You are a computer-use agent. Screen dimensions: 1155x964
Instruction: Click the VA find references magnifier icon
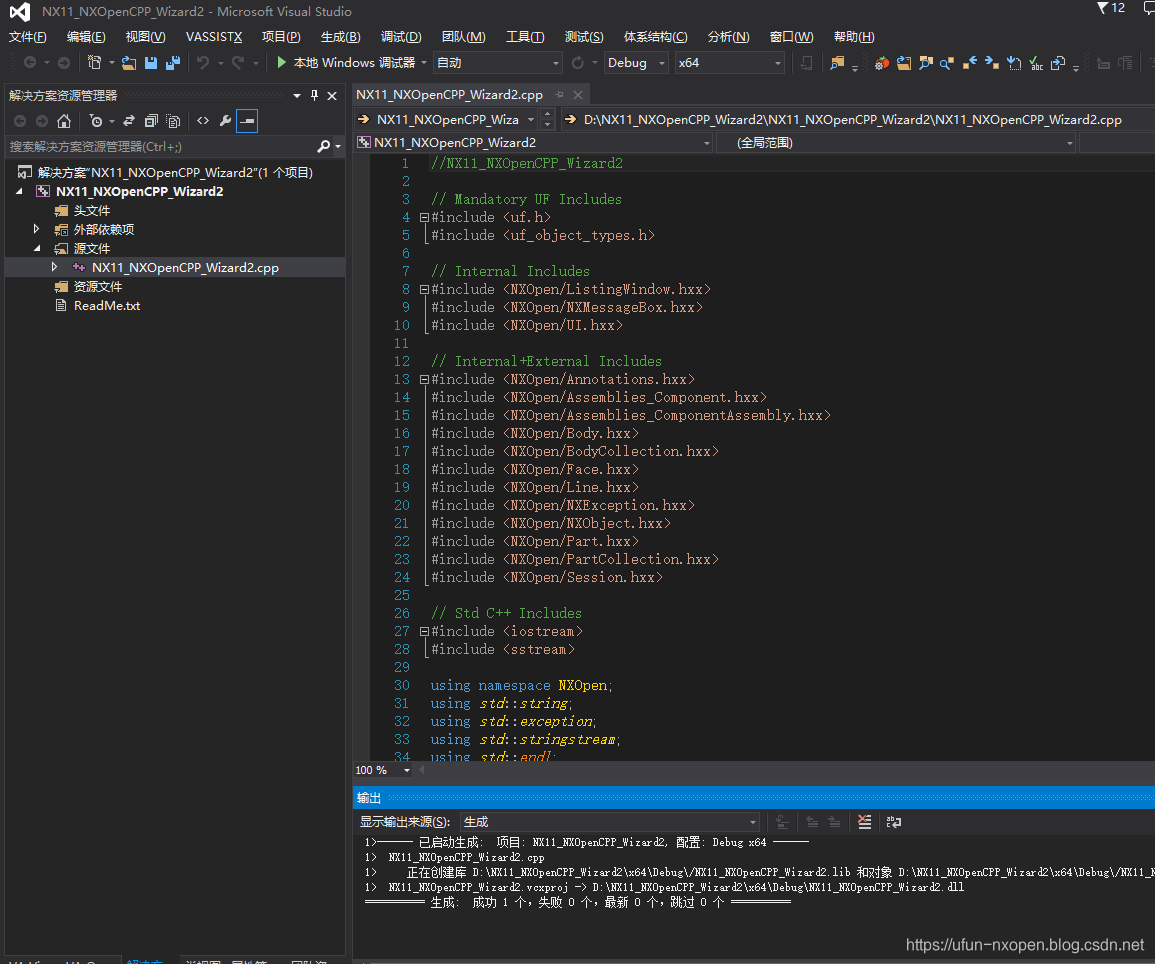(x=947, y=63)
